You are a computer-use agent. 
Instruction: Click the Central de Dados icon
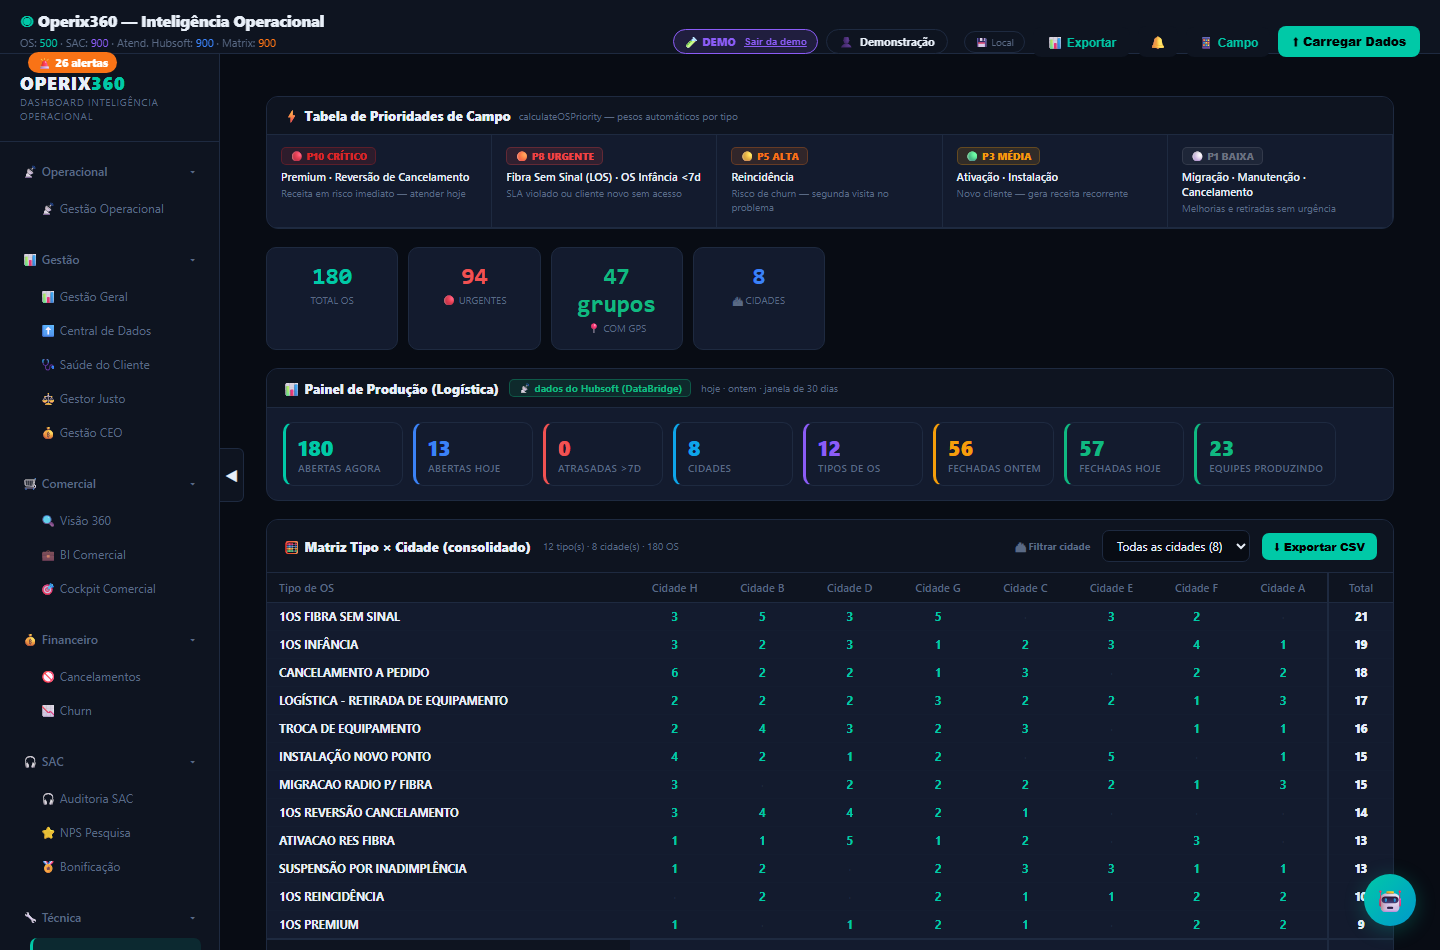[48, 331]
